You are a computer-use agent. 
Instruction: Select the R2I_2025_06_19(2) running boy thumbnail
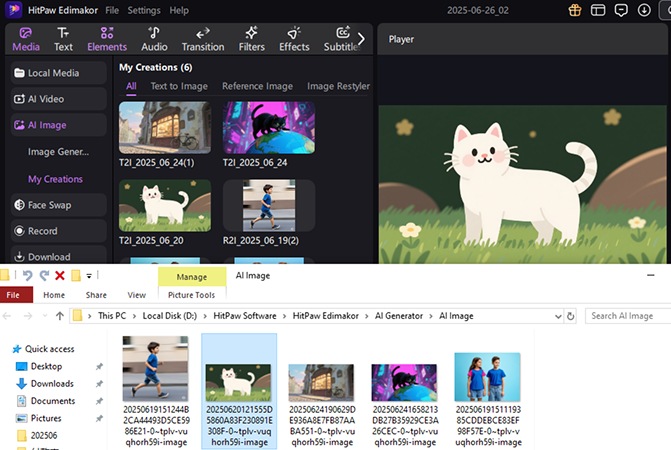[269, 205]
